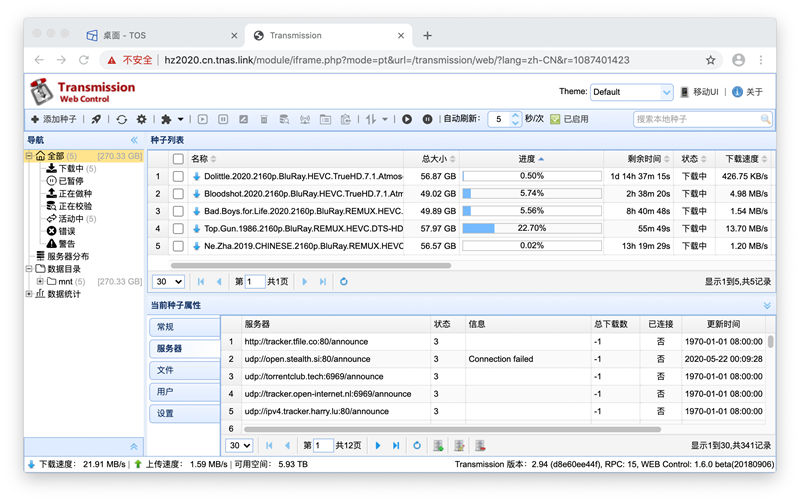Select 已暂停 tree item

(x=65, y=181)
